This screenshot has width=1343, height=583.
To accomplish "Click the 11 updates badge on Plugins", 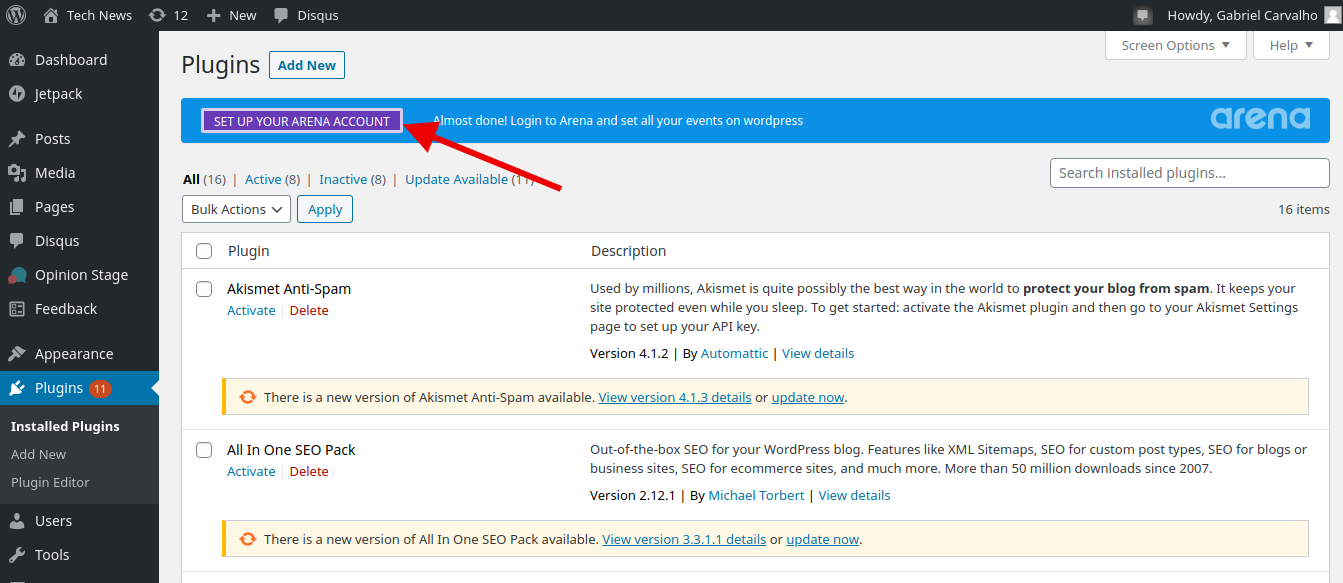I will click(x=100, y=388).
